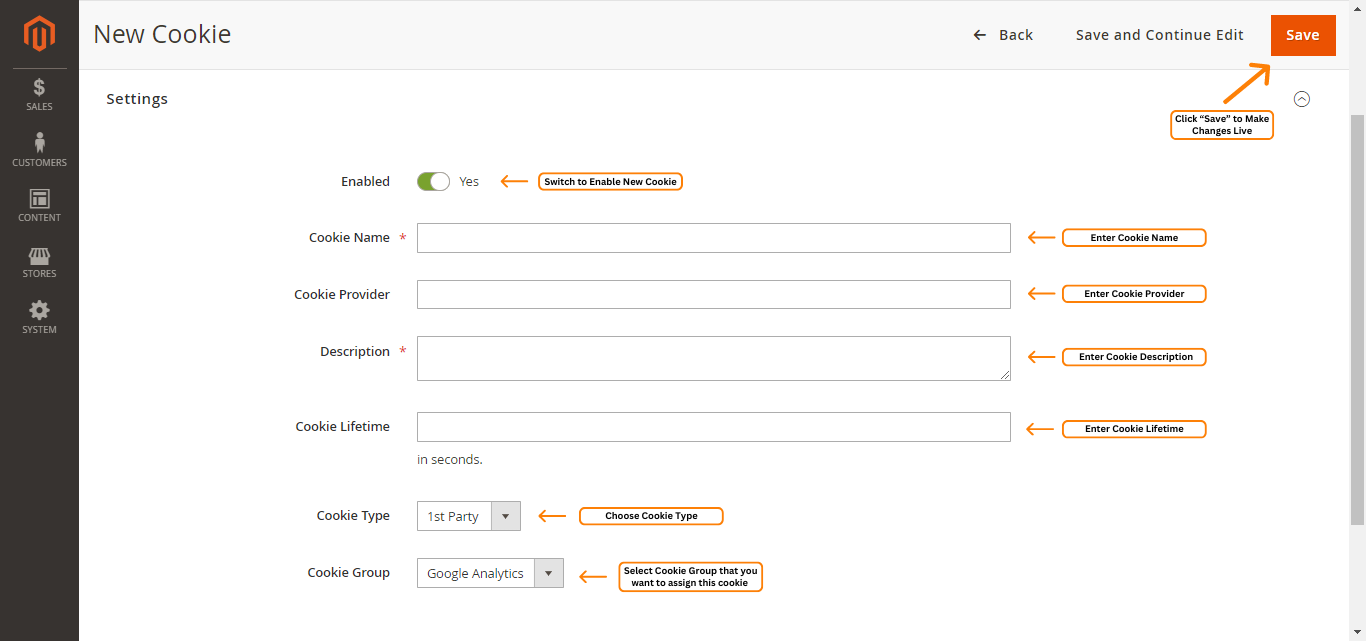Click into the Description textarea
The width and height of the screenshot is (1366, 641).
(714, 358)
